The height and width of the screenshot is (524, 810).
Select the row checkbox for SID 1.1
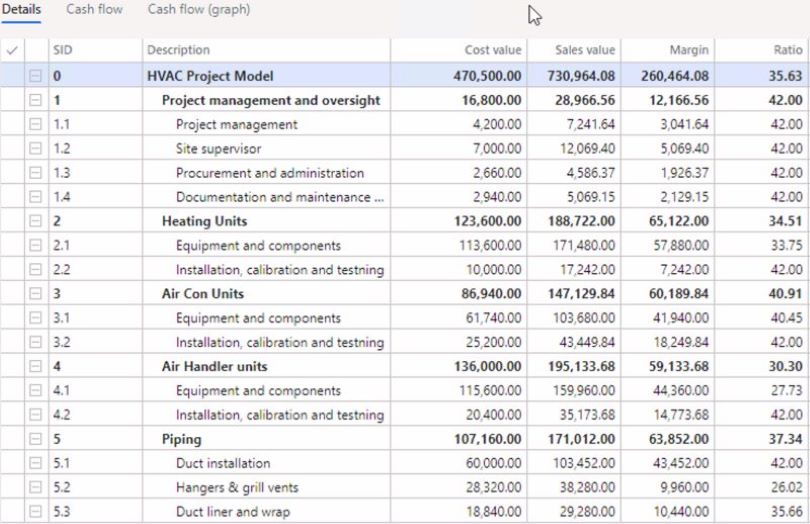click(x=12, y=125)
